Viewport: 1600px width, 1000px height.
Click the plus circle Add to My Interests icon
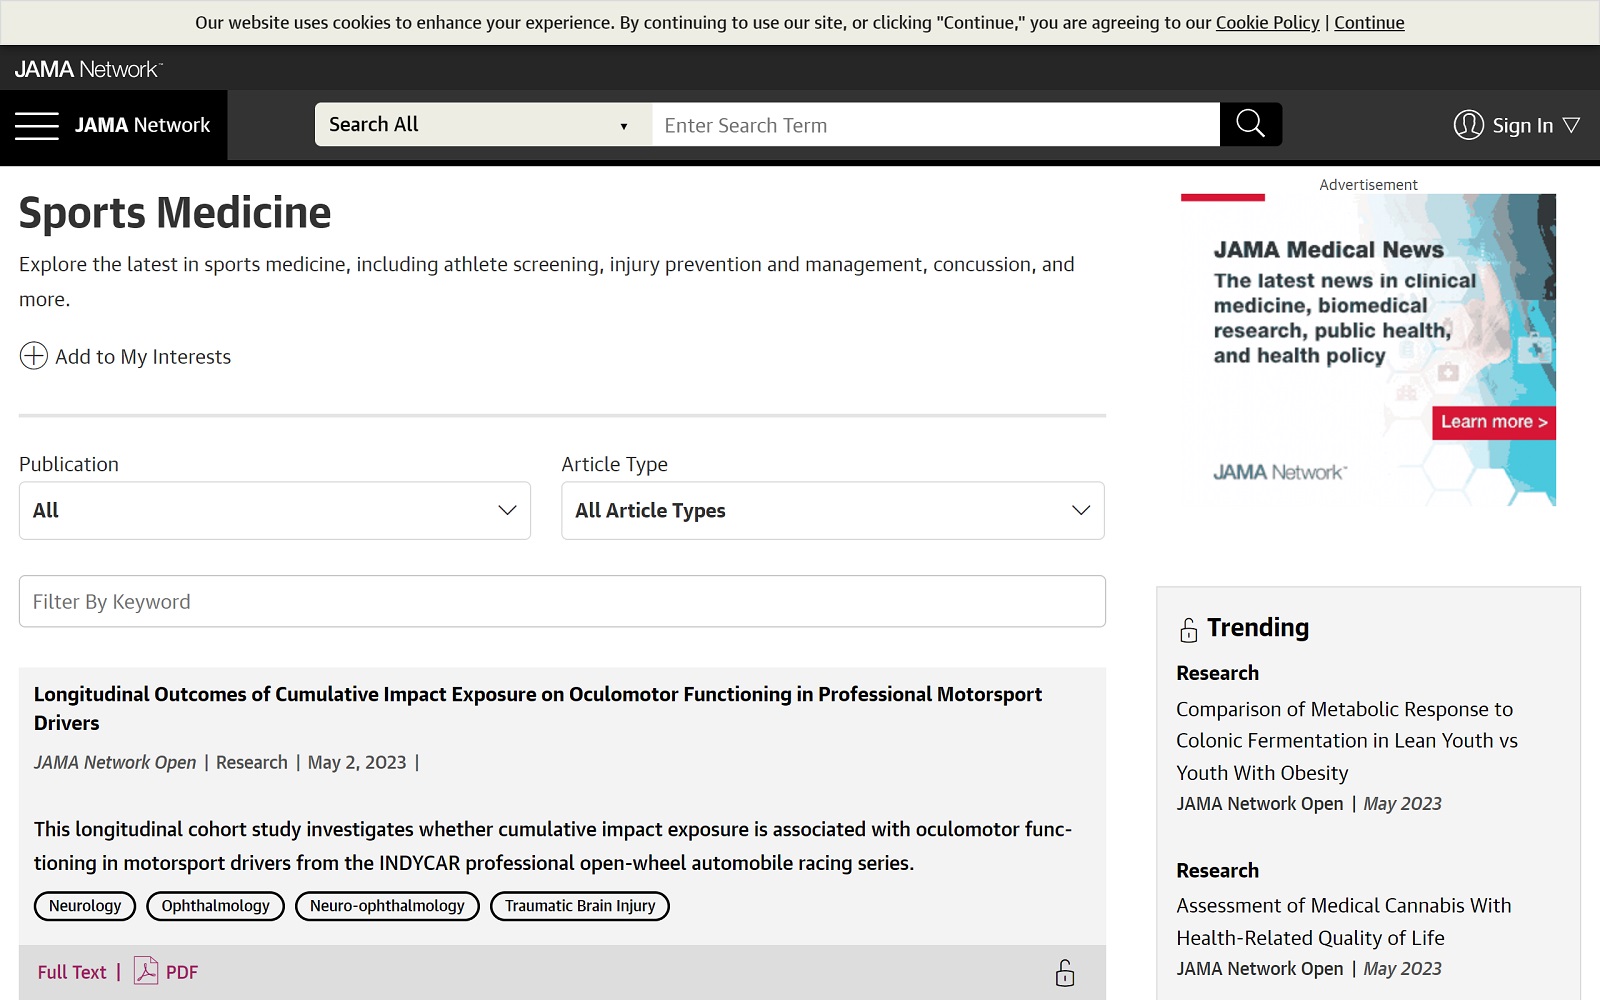point(34,356)
